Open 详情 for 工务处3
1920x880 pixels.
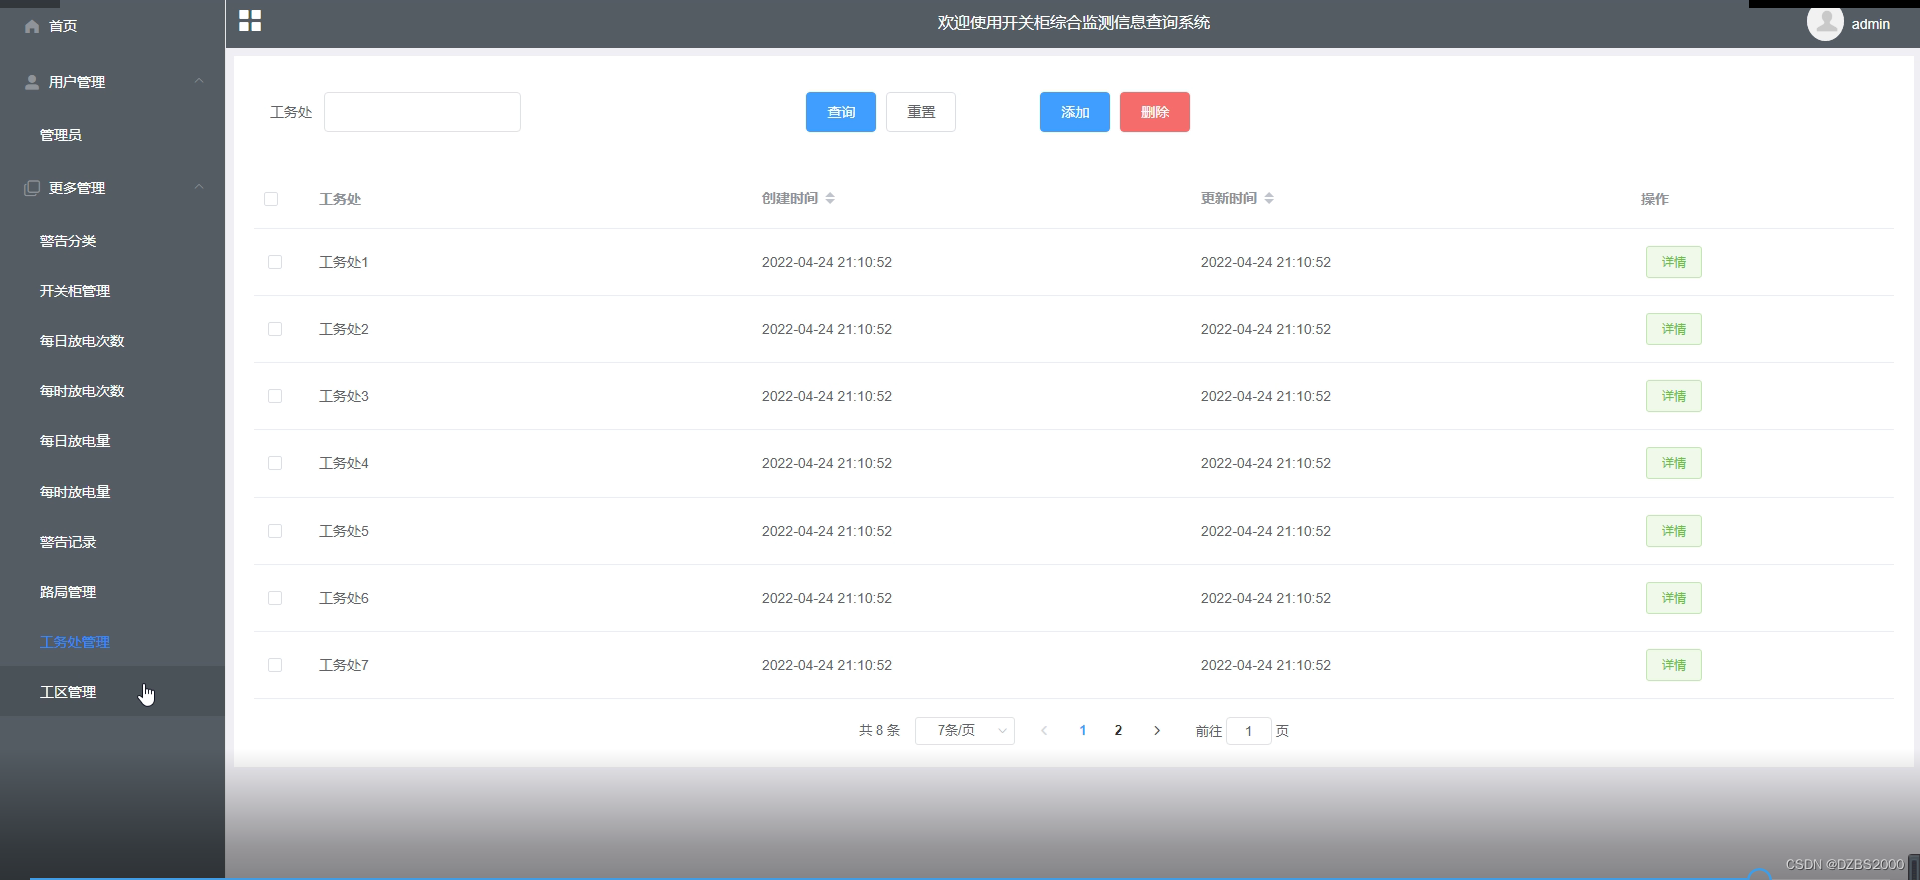point(1674,396)
